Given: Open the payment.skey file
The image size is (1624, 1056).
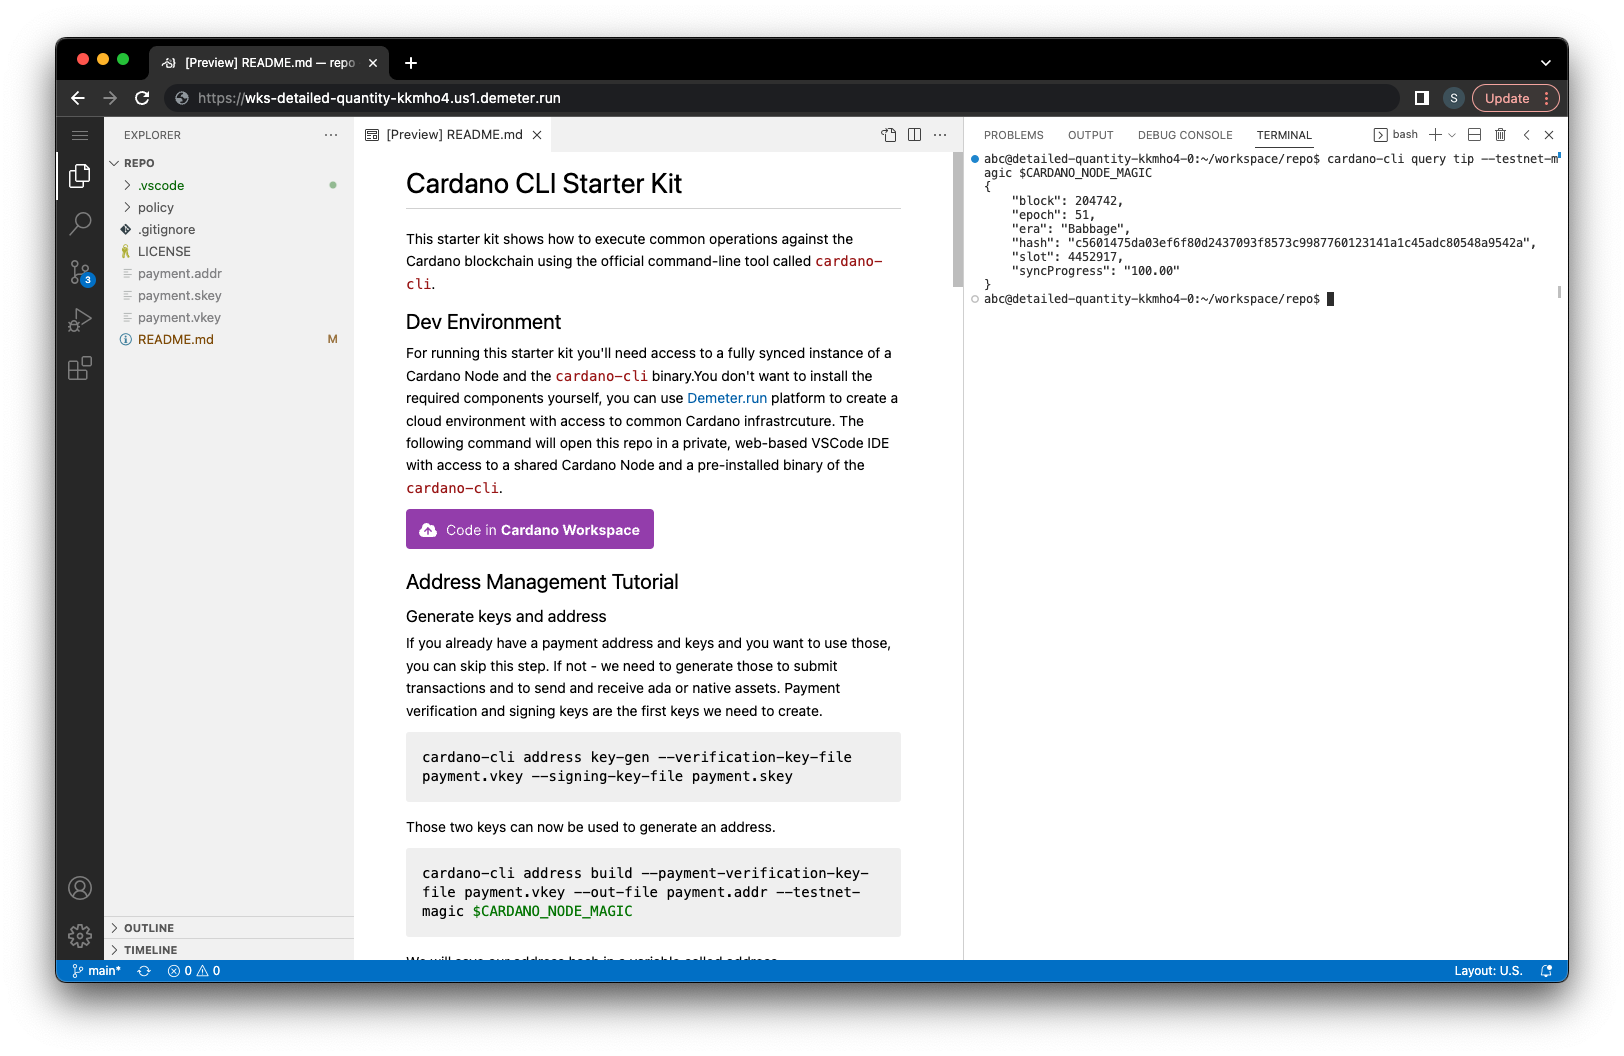Looking at the screenshot, I should [229, 295].
